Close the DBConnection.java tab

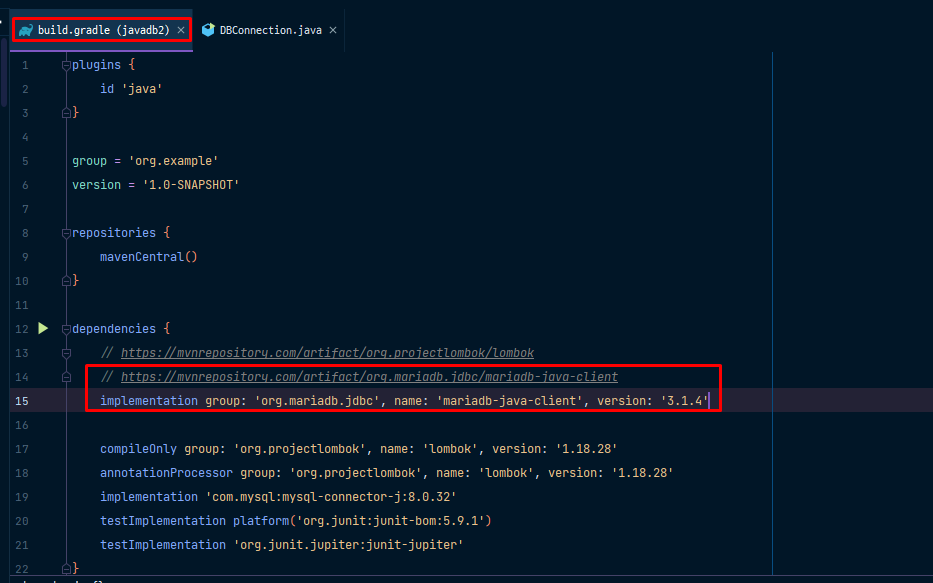pyautogui.click(x=333, y=30)
